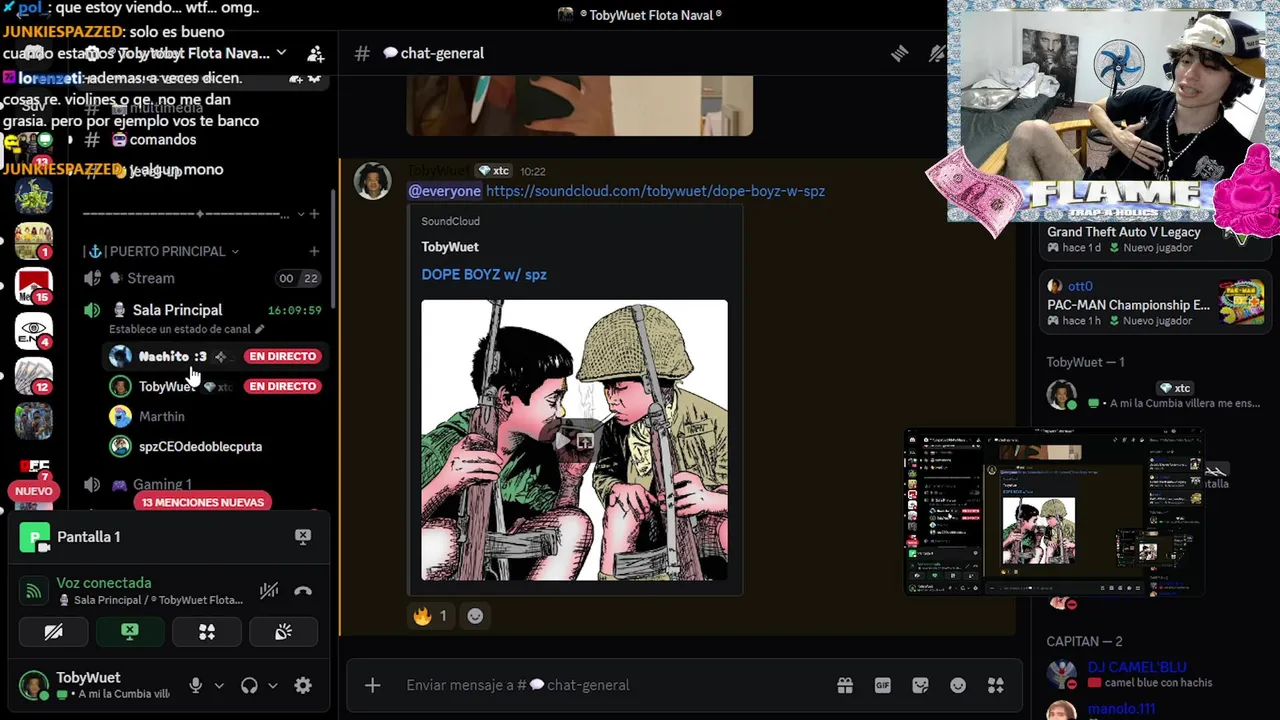Open threads icon in channel header
1280x720 pixels.
tap(899, 53)
